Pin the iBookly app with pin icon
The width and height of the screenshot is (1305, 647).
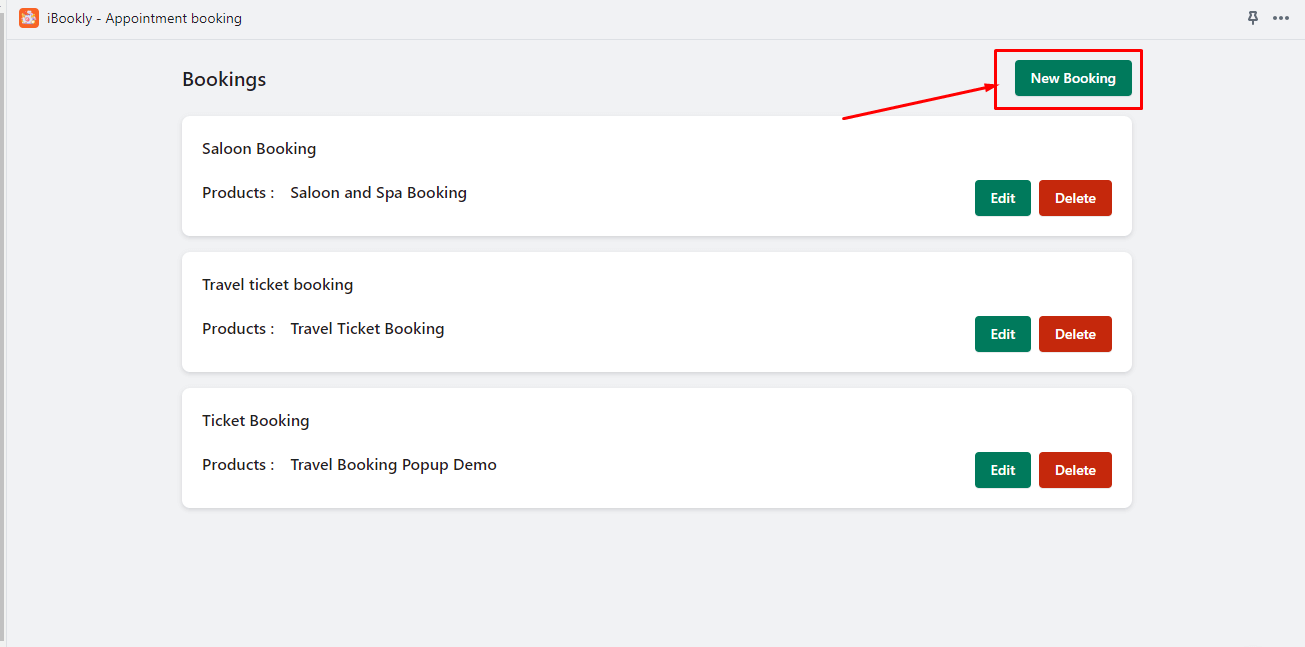click(x=1253, y=18)
